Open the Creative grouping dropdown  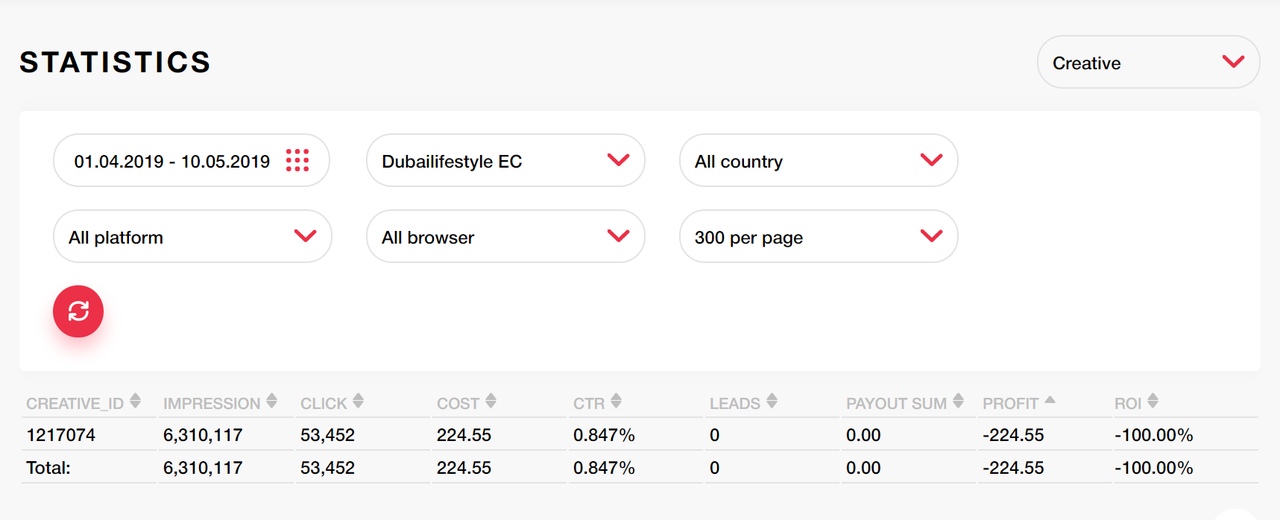point(1148,62)
